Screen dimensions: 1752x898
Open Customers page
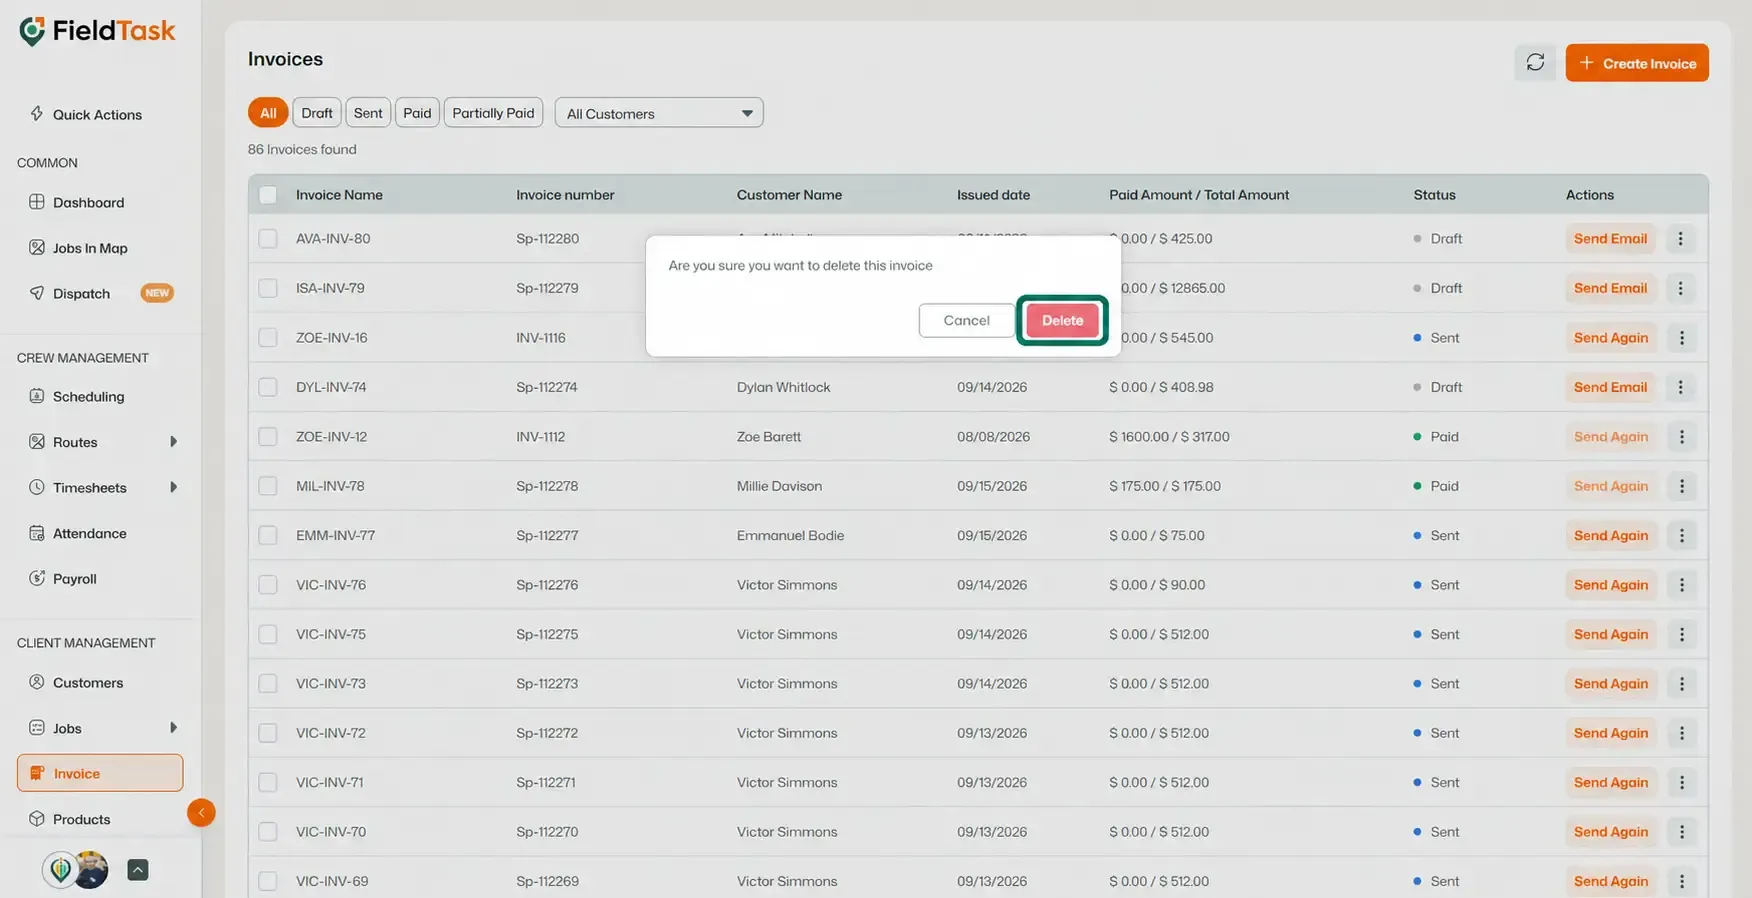pyautogui.click(x=88, y=683)
